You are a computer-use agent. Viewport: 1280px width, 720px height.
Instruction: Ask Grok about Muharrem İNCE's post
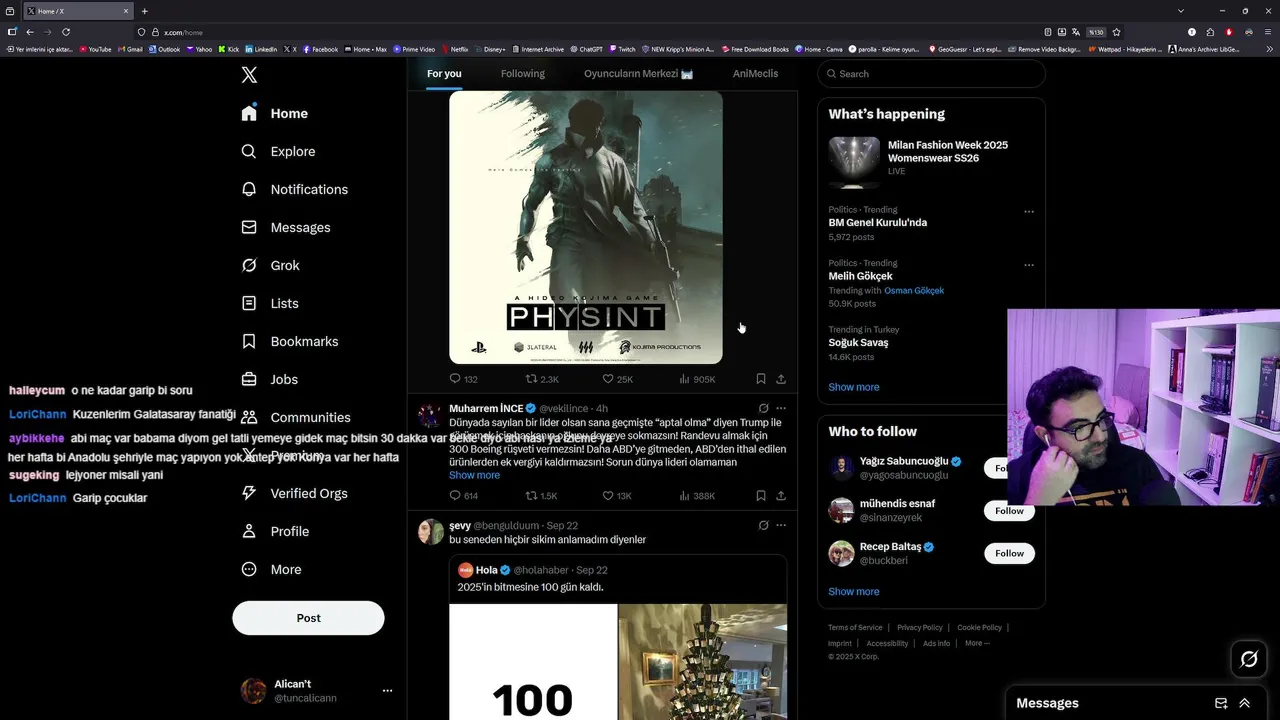pos(763,408)
